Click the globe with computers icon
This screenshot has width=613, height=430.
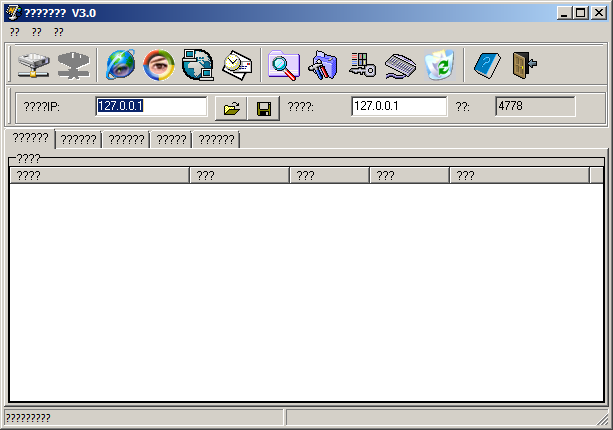(x=197, y=65)
